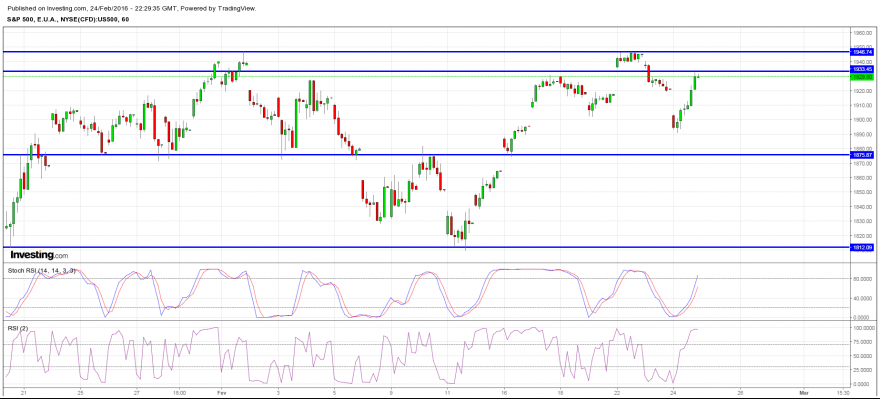The width and height of the screenshot is (880, 399).
Task: Click the '16:00' time axis label
Action: pyautogui.click(x=180, y=393)
